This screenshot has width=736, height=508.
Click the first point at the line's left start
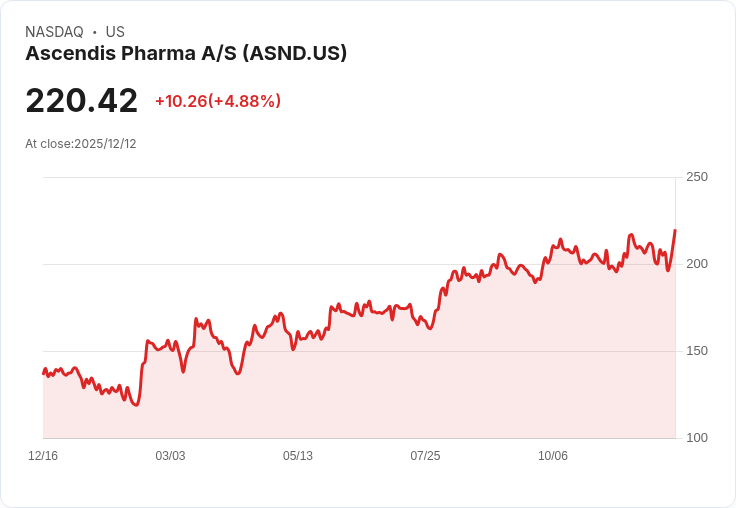(x=43, y=373)
